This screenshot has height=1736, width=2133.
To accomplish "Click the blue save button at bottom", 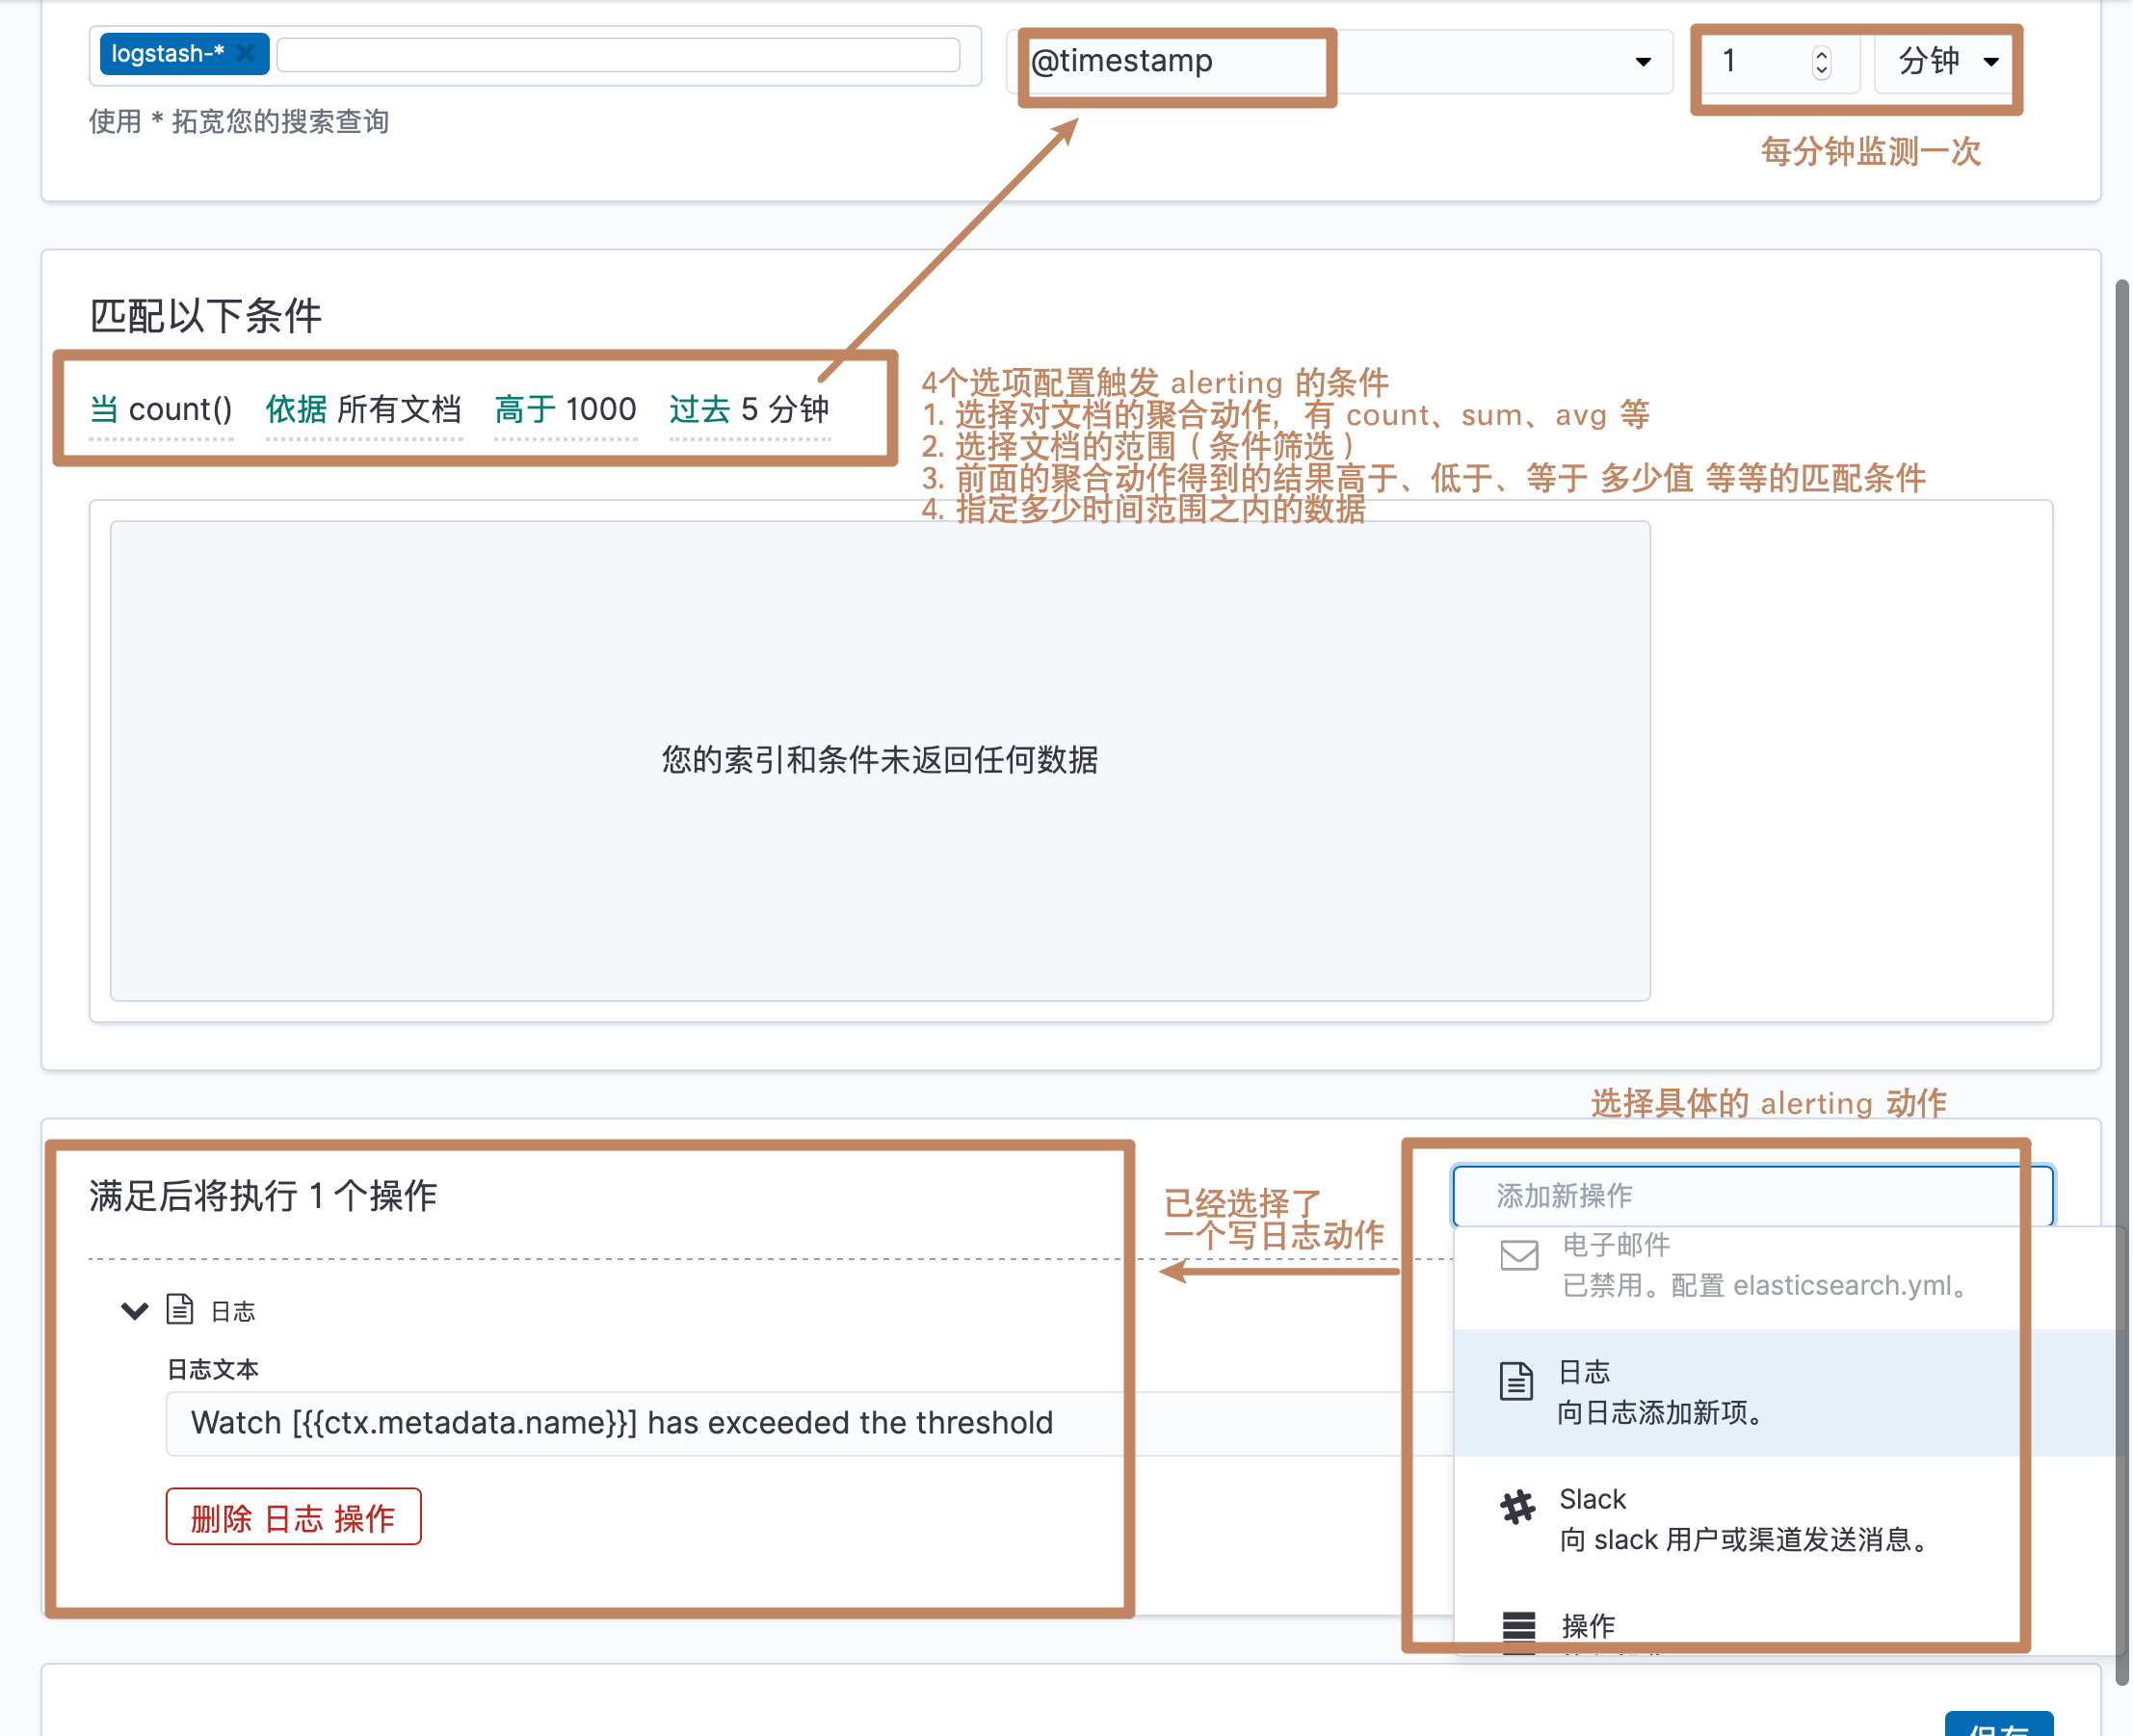I will point(1997,1725).
